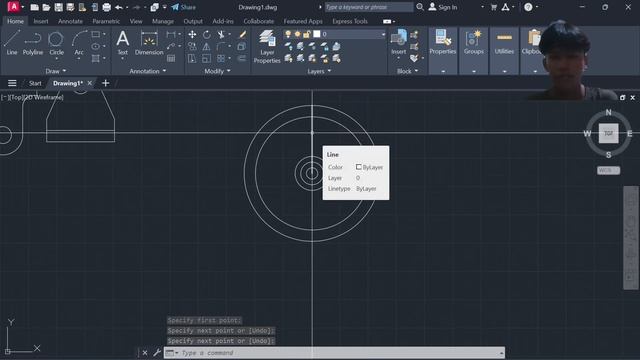Switch to the Insert ribbon tab
Screen dimensions: 640x360
[x=41, y=21]
